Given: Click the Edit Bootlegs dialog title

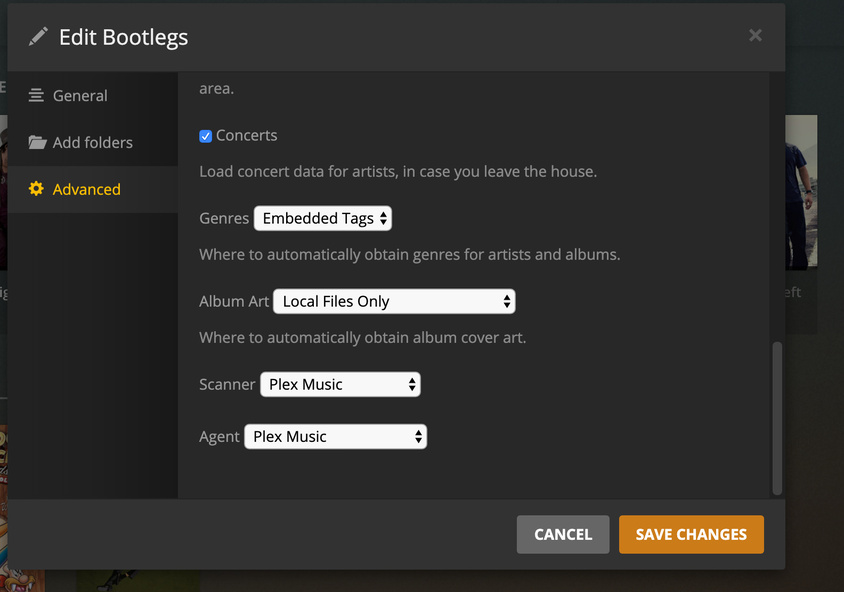Looking at the screenshot, I should [x=123, y=38].
